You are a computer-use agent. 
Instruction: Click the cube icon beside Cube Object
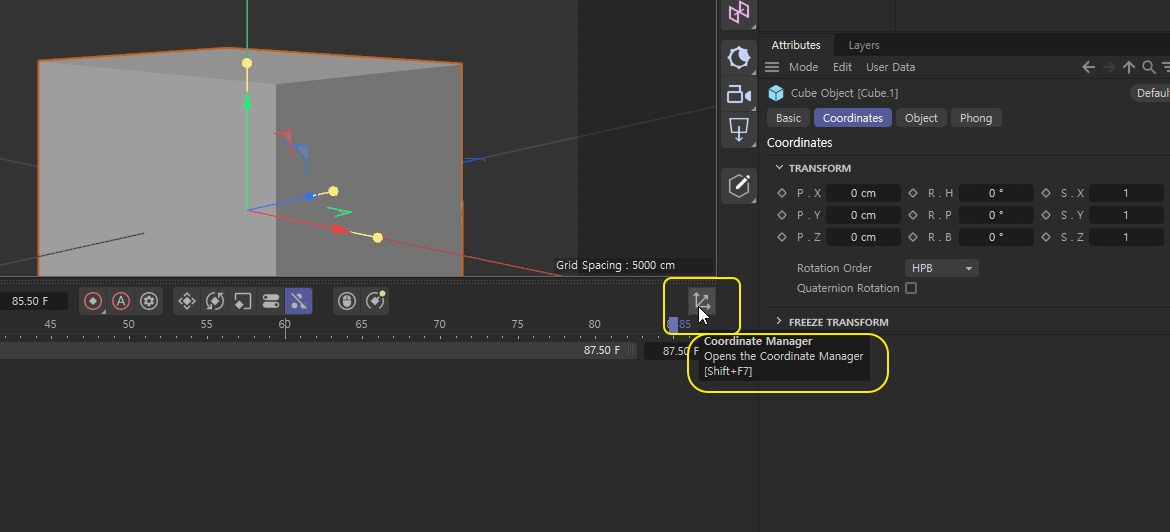coord(777,93)
